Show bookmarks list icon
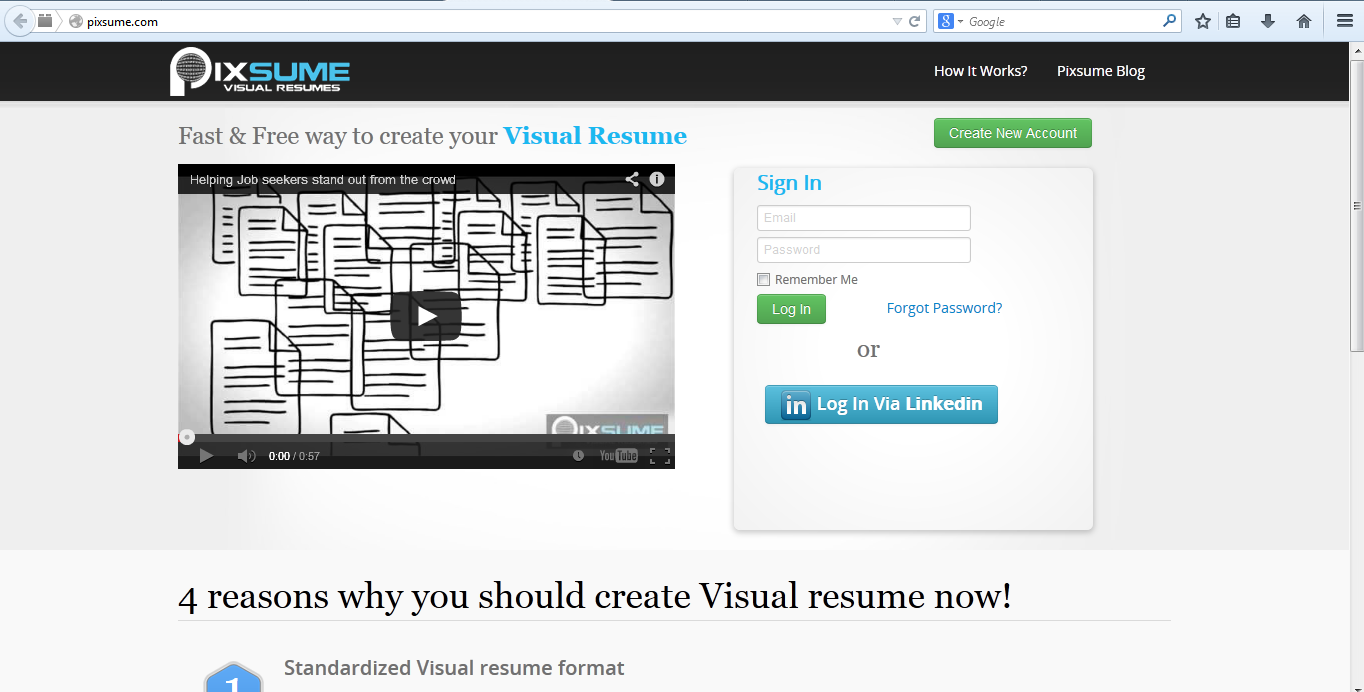This screenshot has height=692, width=1364. click(1233, 21)
